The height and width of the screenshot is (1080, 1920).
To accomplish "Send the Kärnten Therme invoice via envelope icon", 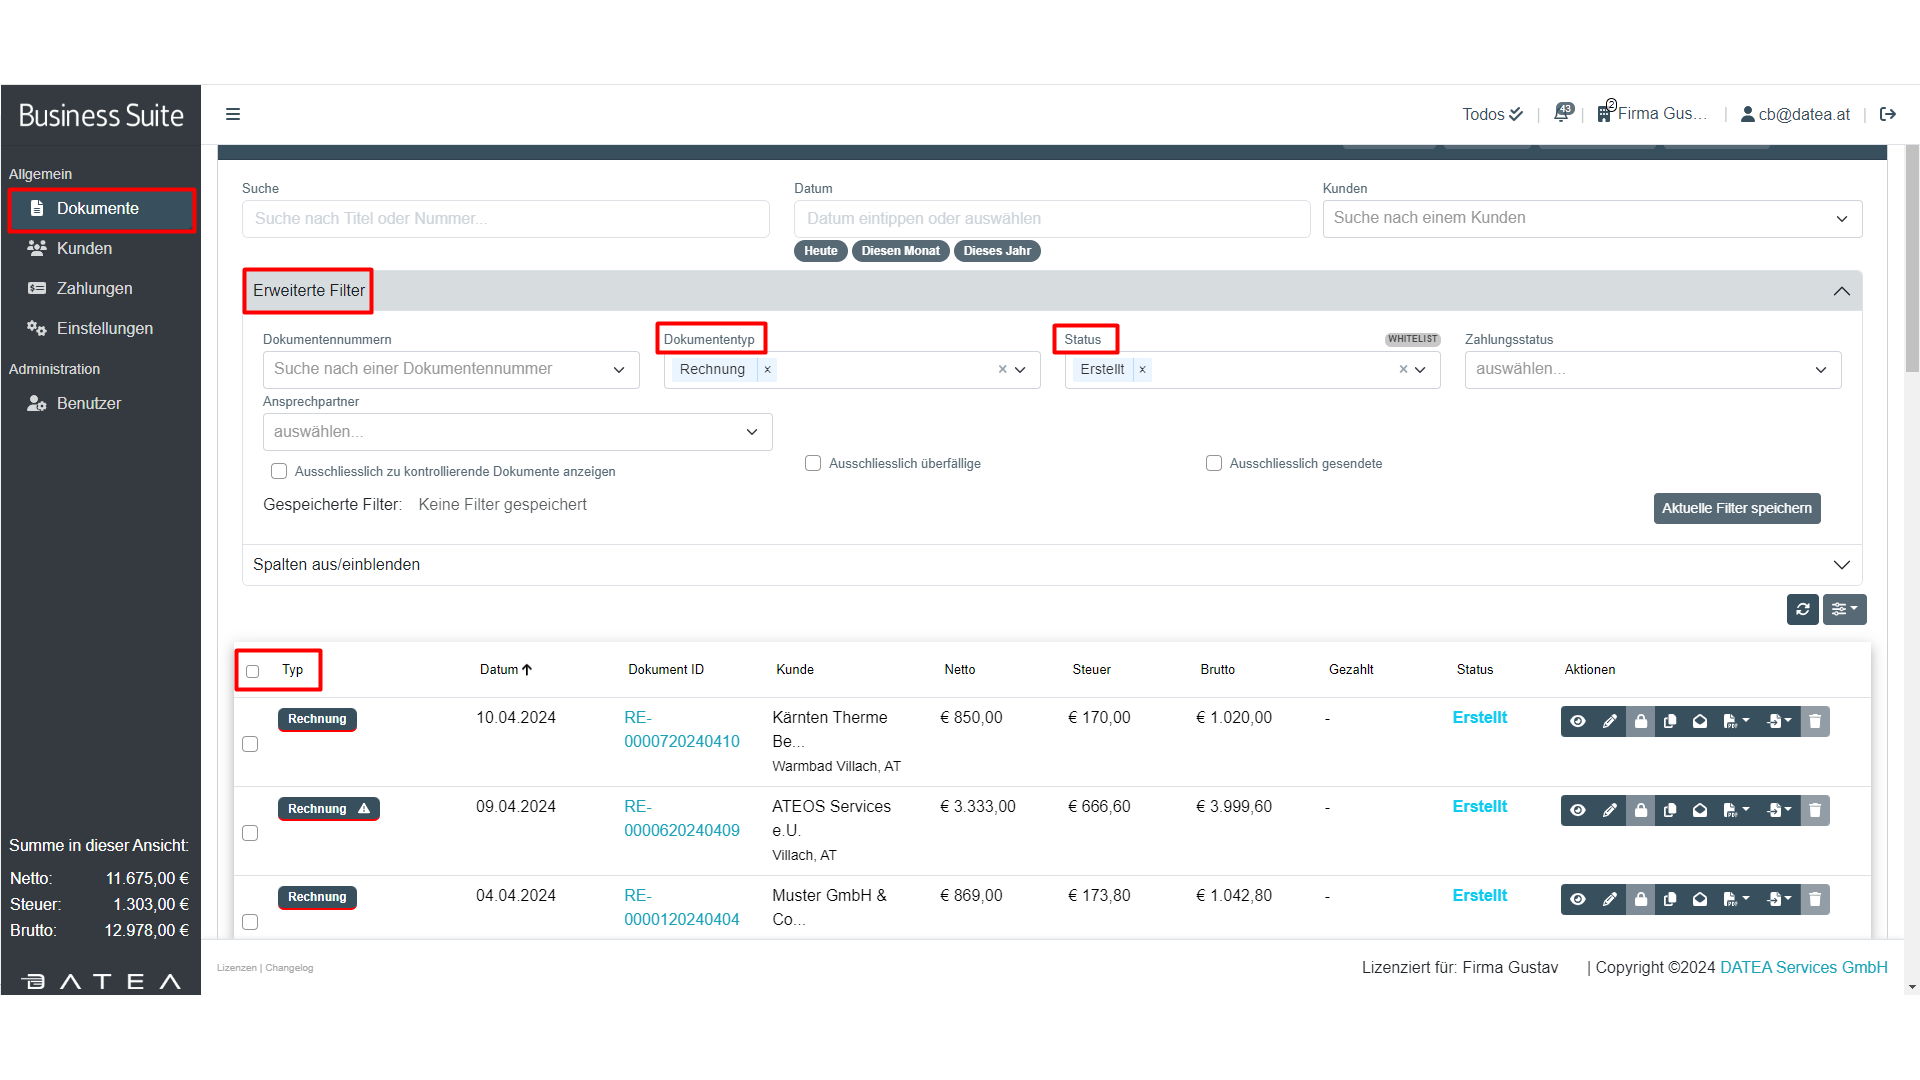I will click(1699, 721).
